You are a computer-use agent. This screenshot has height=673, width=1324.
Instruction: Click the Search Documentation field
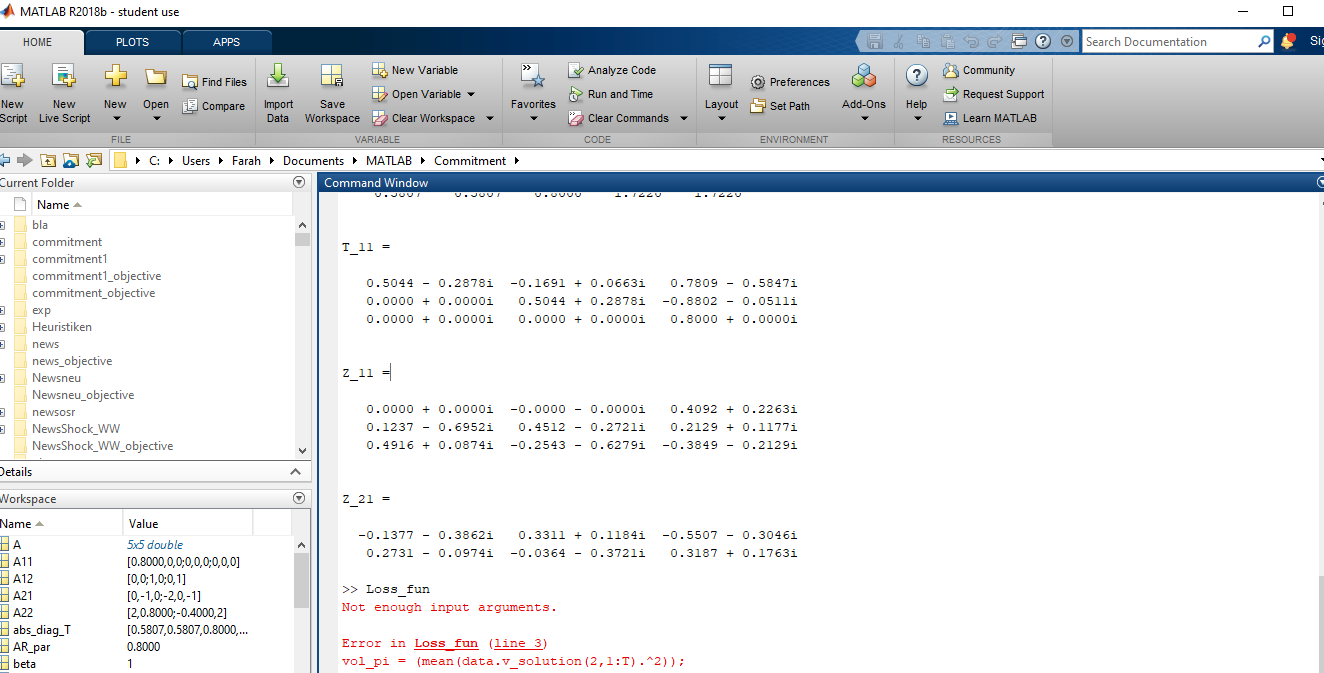point(1170,42)
